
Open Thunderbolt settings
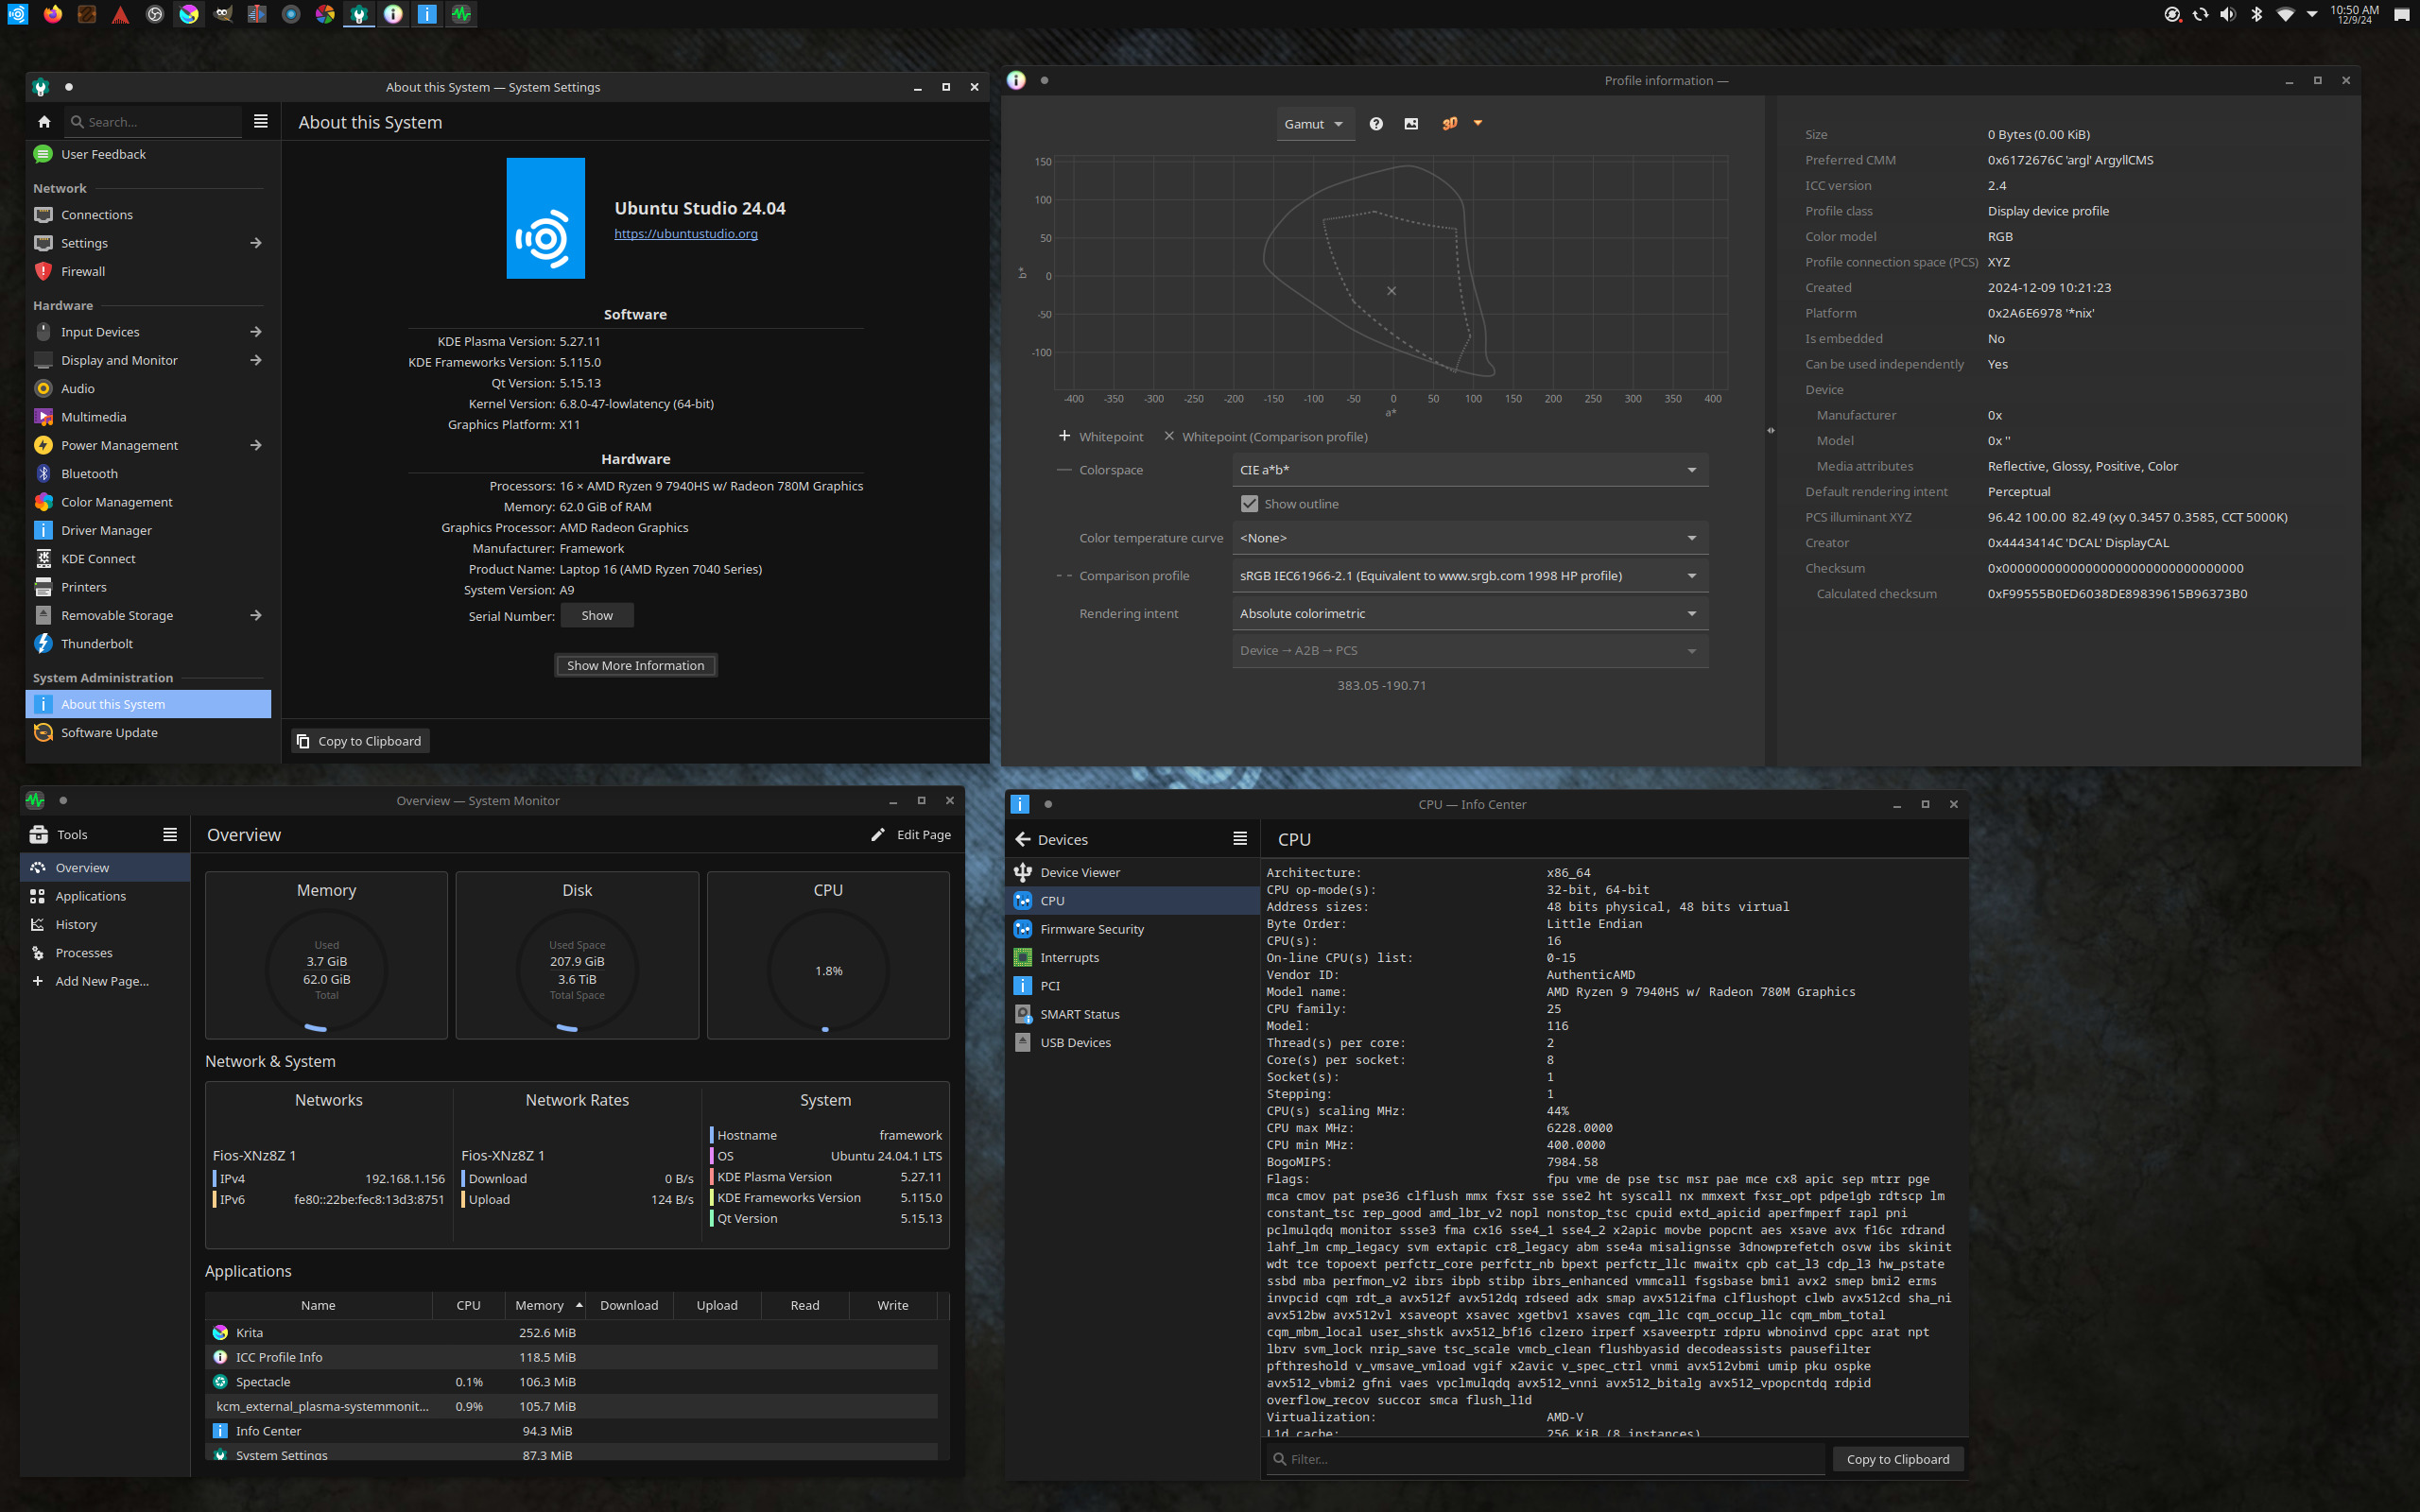coord(148,644)
